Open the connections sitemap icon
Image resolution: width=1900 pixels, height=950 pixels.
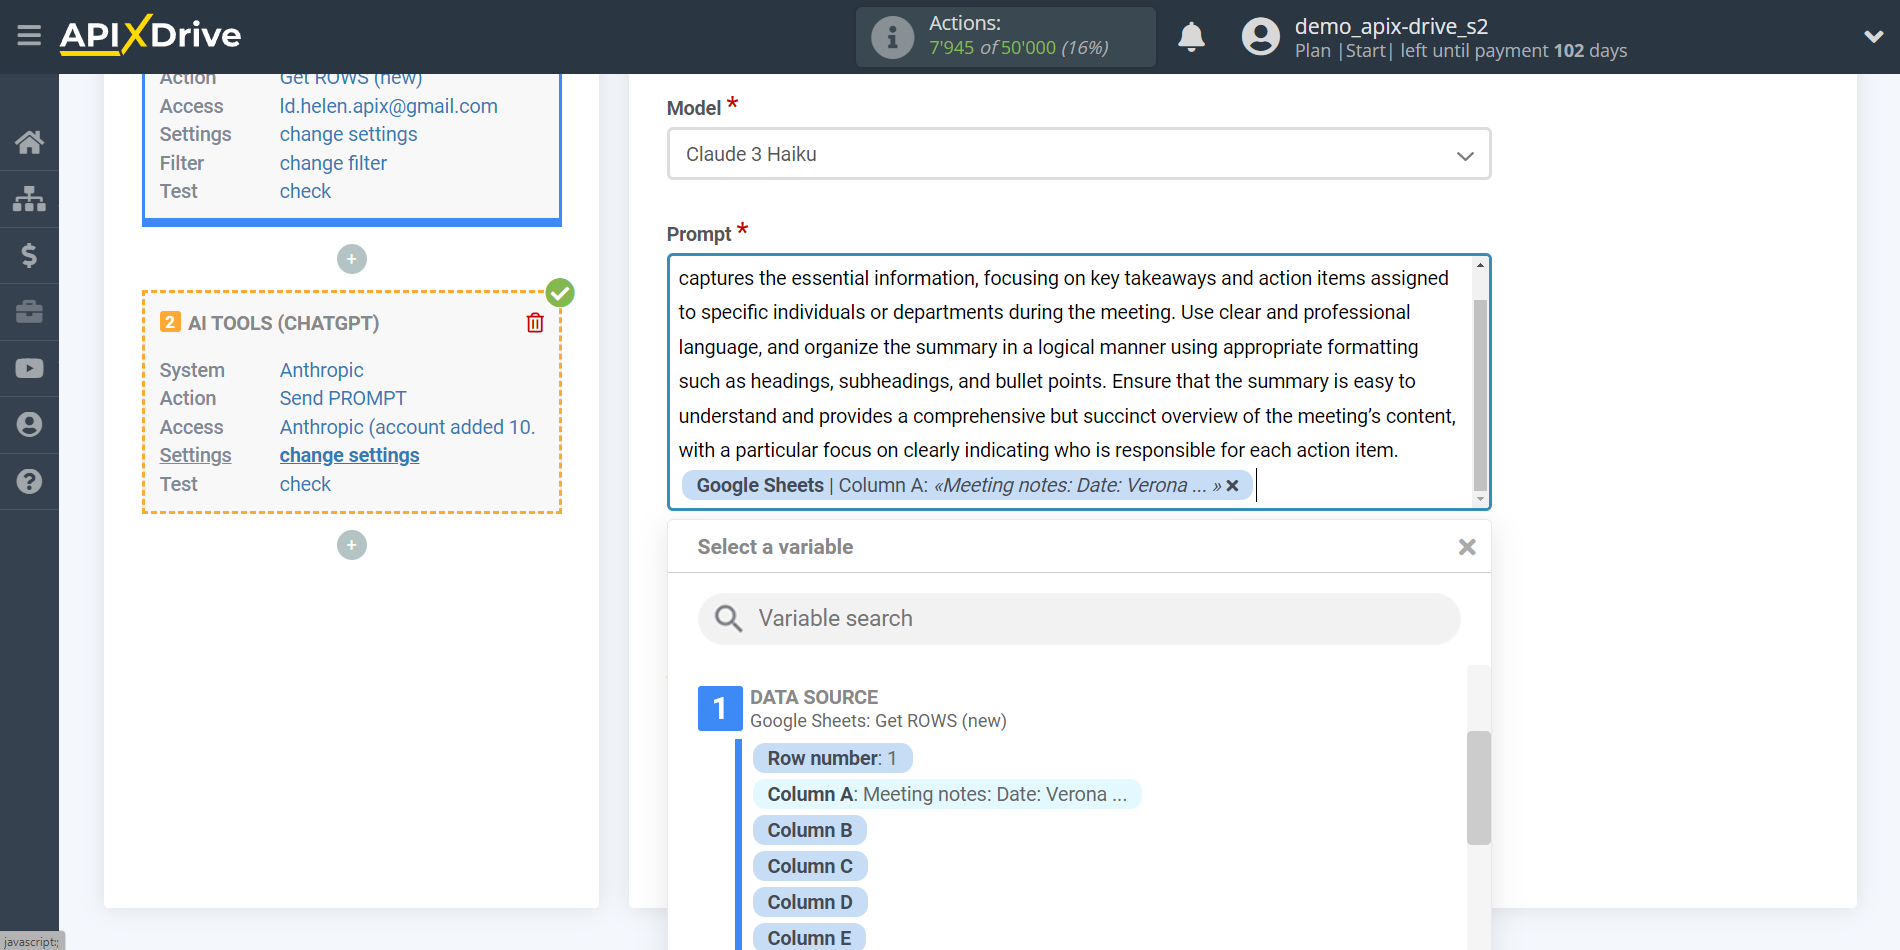point(29,199)
